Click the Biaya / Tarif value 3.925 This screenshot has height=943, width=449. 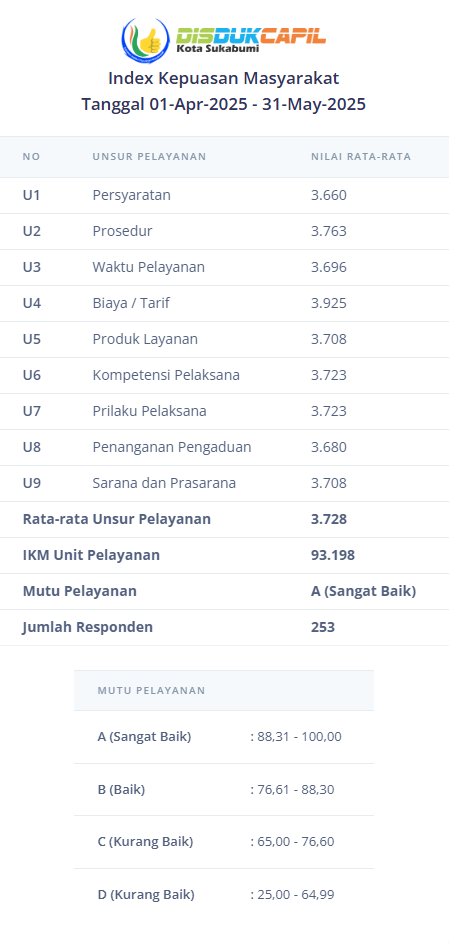(x=329, y=303)
